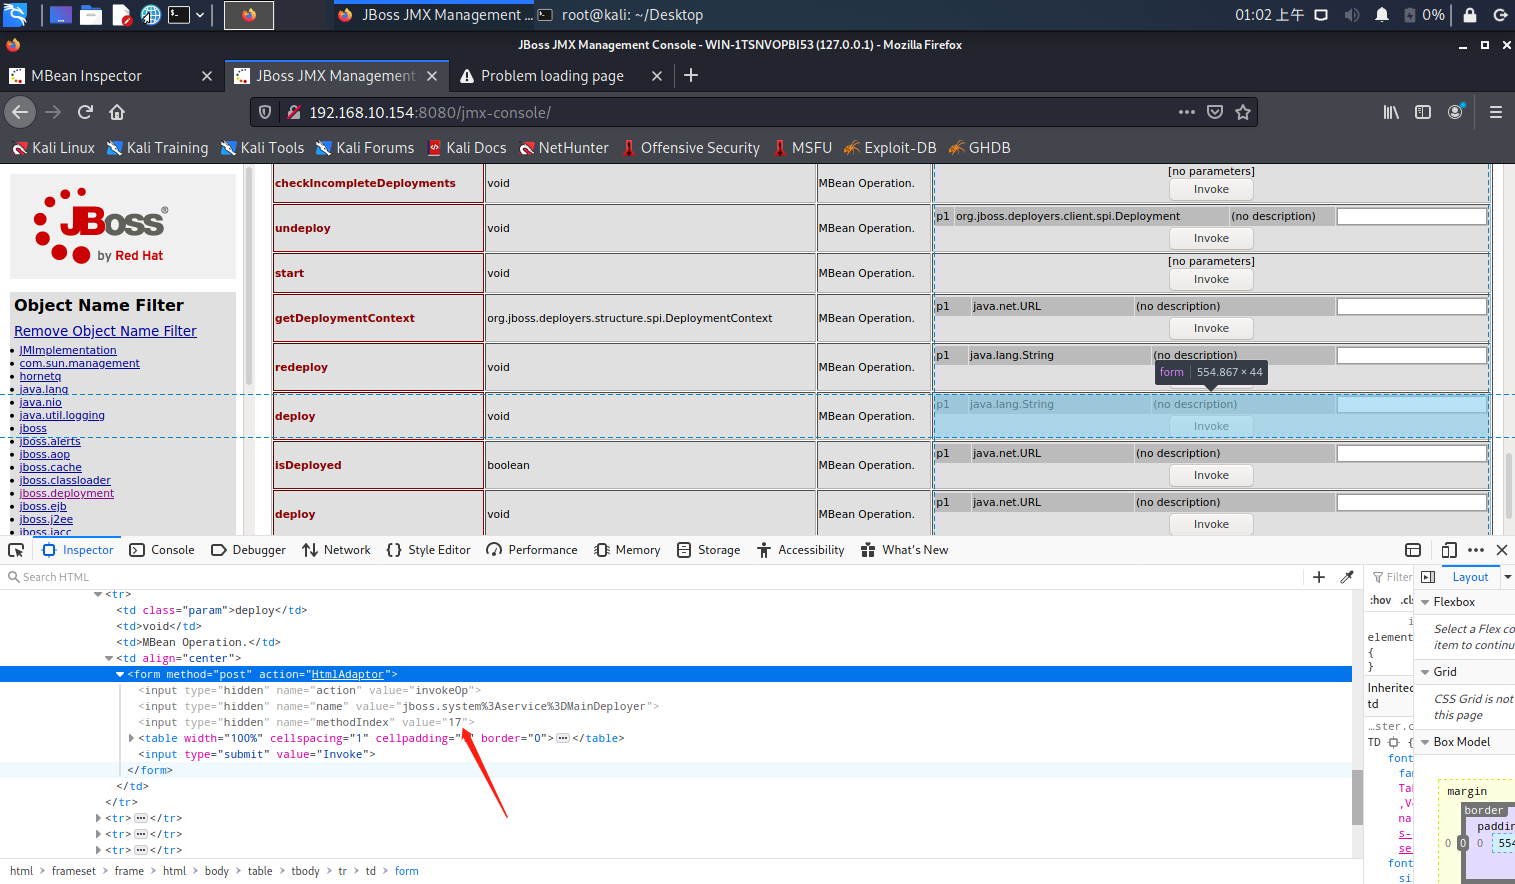1515x884 pixels.
Task: Open the jboss.cache filter link
Action: click(x=51, y=467)
